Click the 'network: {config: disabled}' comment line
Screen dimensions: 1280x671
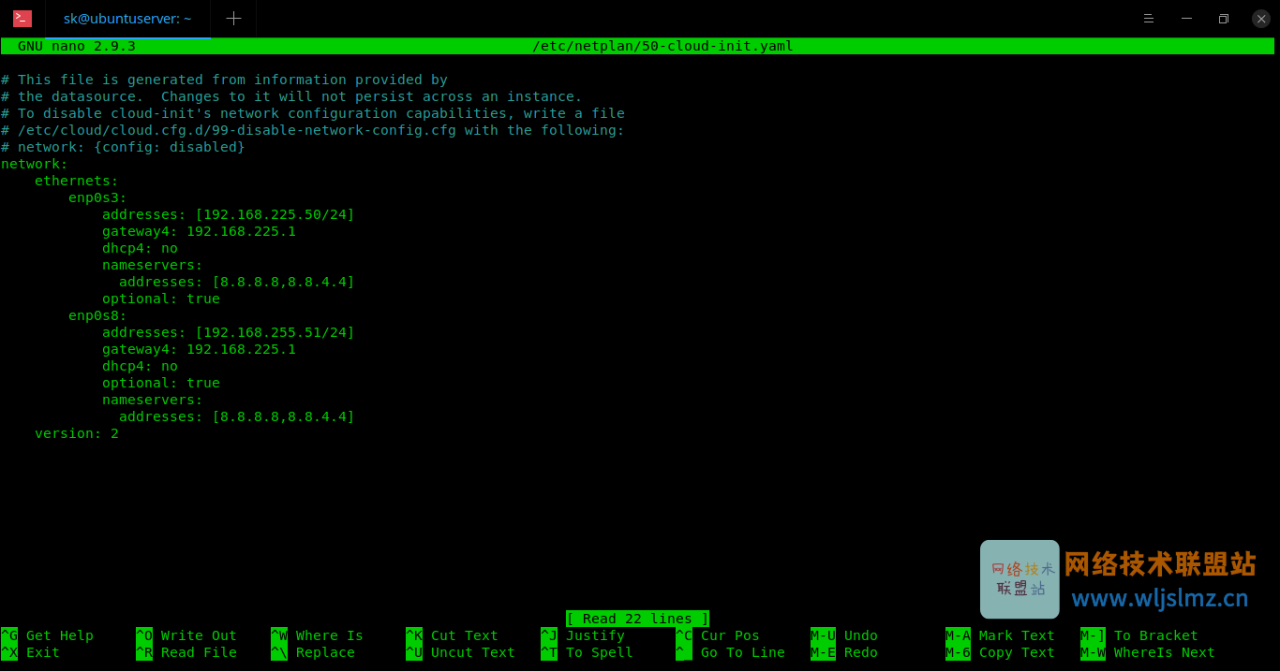[123, 147]
